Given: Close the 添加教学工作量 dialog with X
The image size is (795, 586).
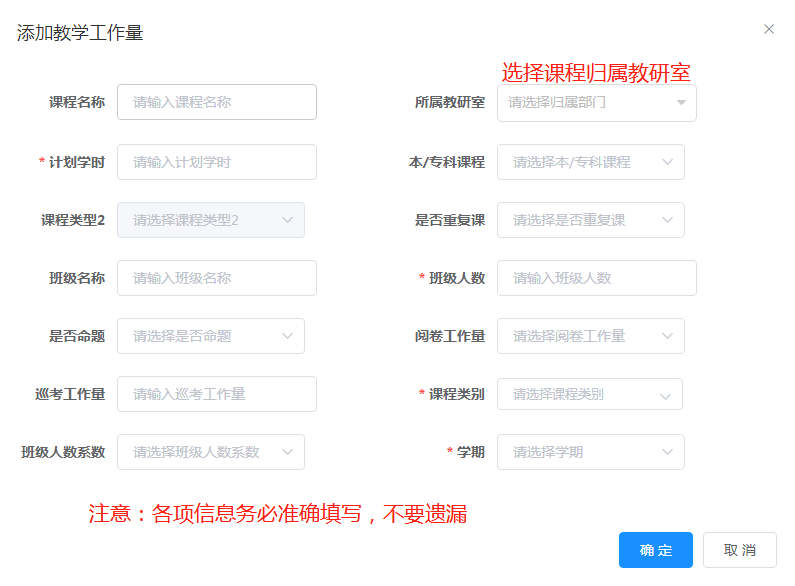Looking at the screenshot, I should click(769, 29).
